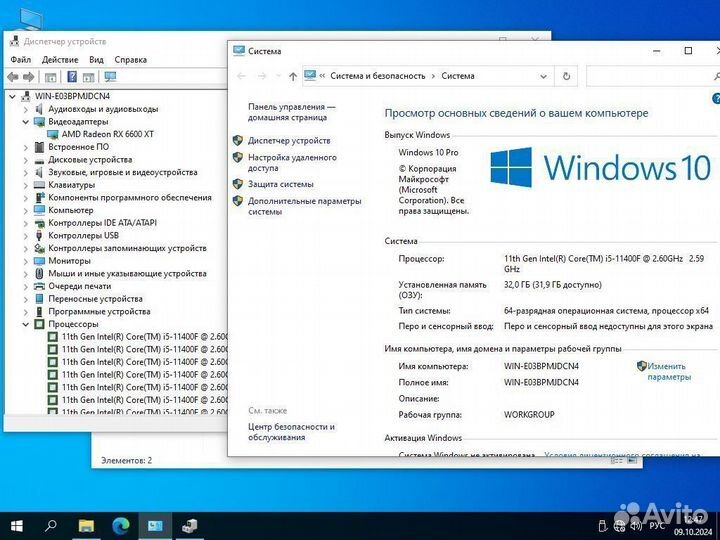Click the Программные устройства icon
Viewport: 720px width, 540px height.
tap(39, 311)
